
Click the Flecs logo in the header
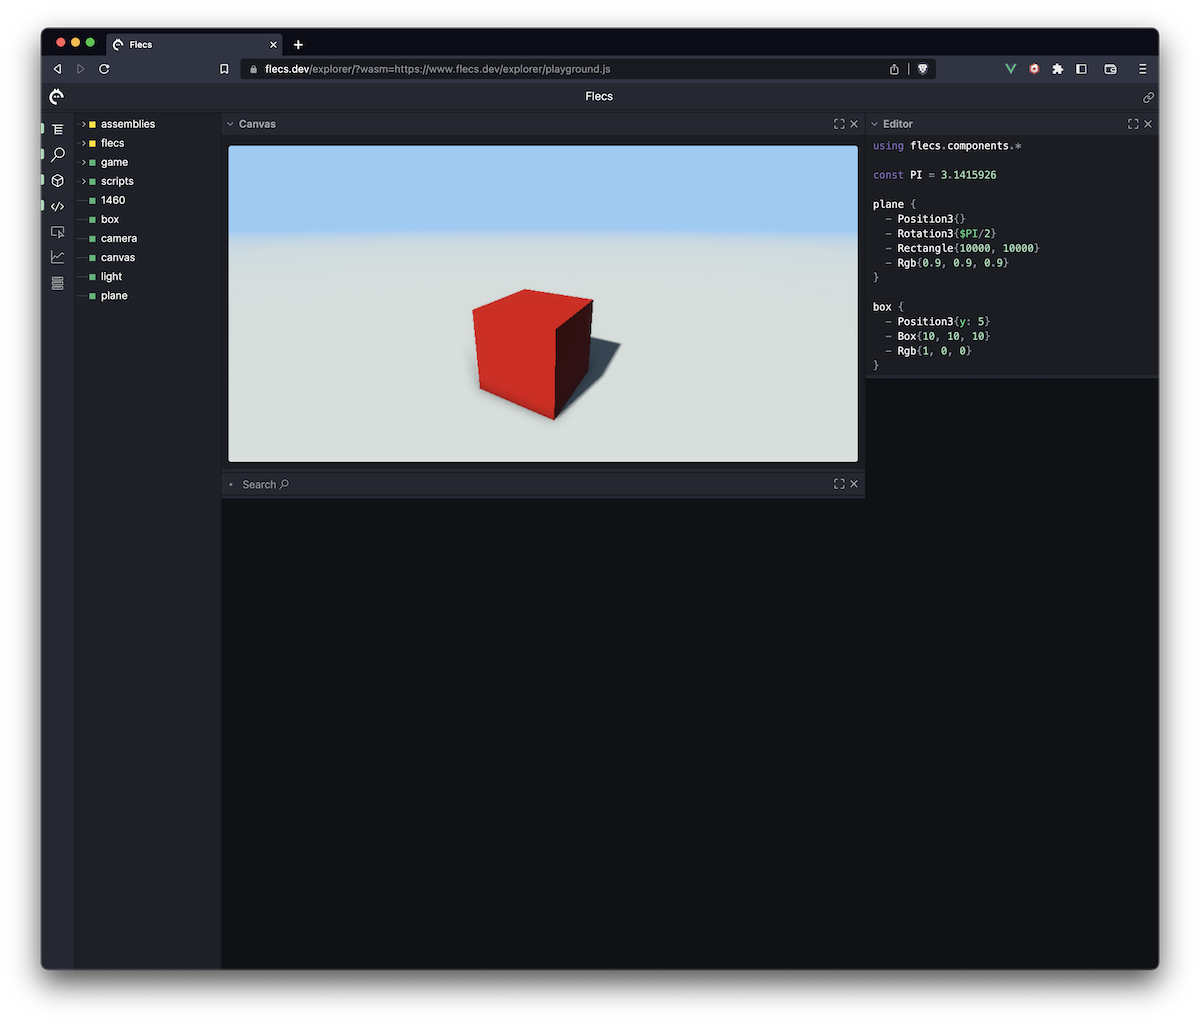[56, 96]
